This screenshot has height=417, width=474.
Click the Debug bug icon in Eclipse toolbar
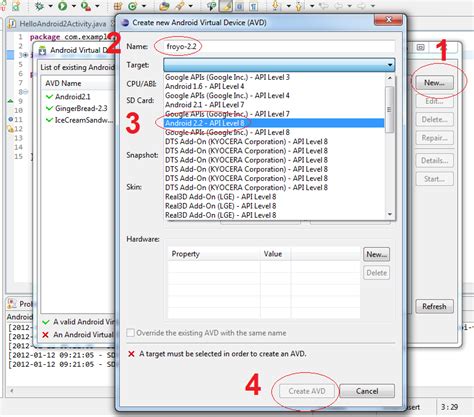click(x=39, y=6)
